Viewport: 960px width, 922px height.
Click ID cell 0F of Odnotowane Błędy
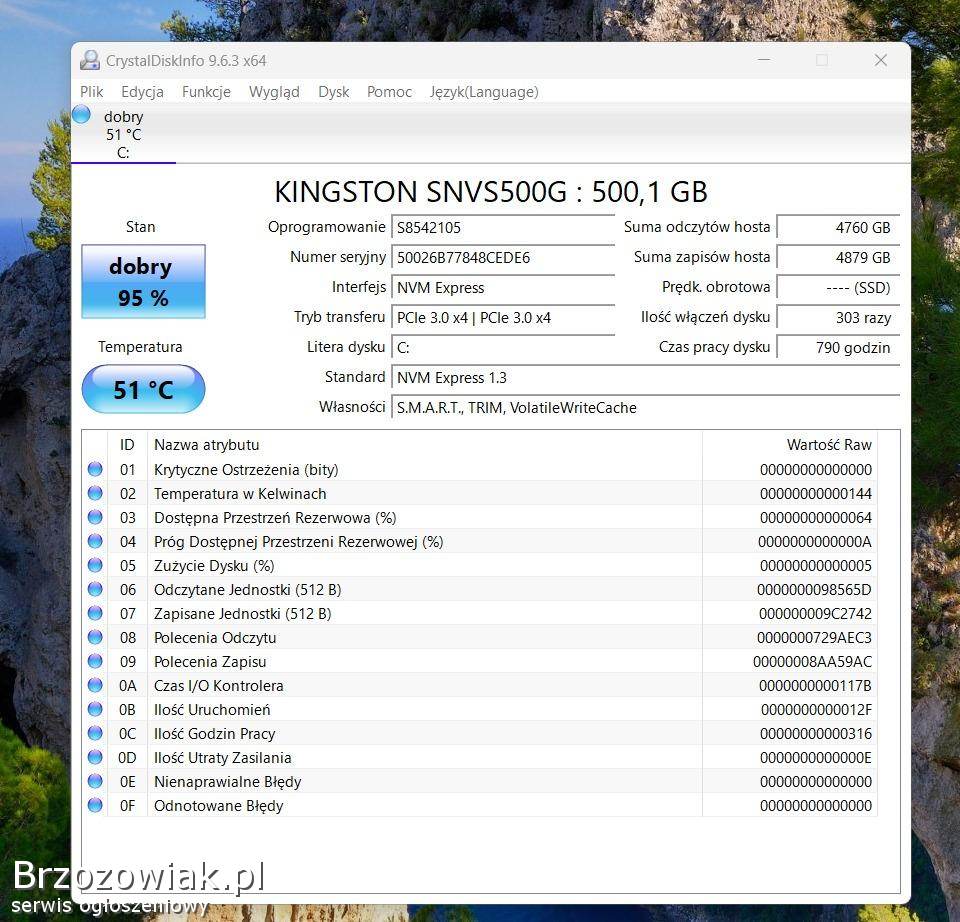[127, 806]
